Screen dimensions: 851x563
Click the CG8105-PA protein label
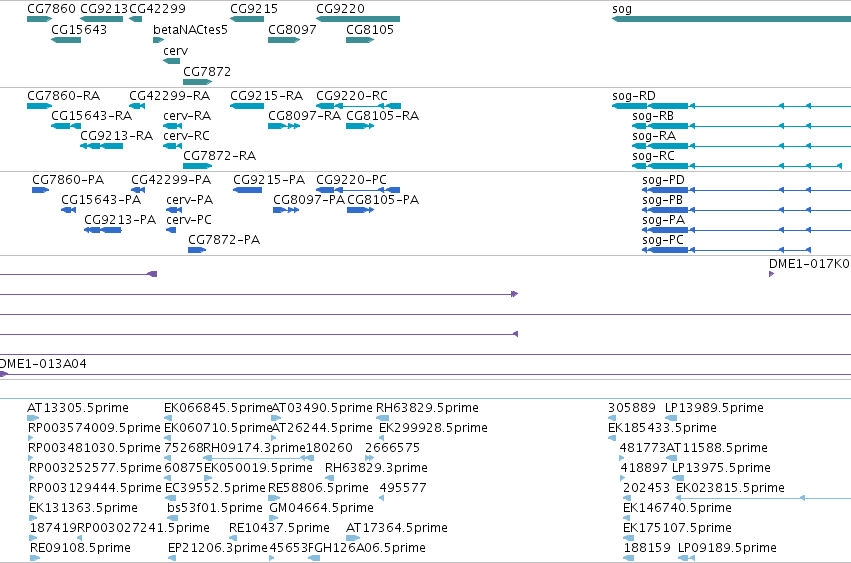(x=383, y=200)
